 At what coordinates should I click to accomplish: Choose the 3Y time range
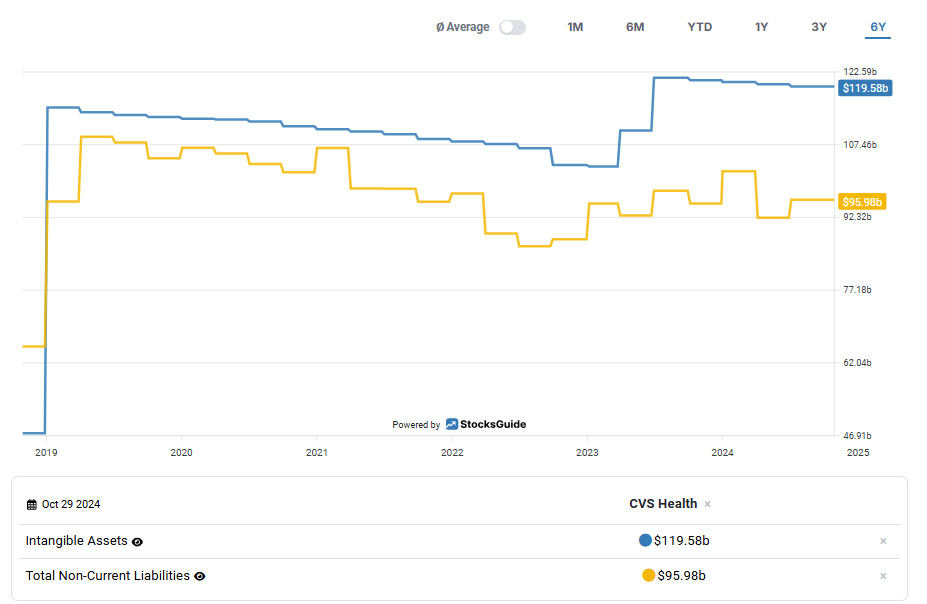pyautogui.click(x=819, y=27)
